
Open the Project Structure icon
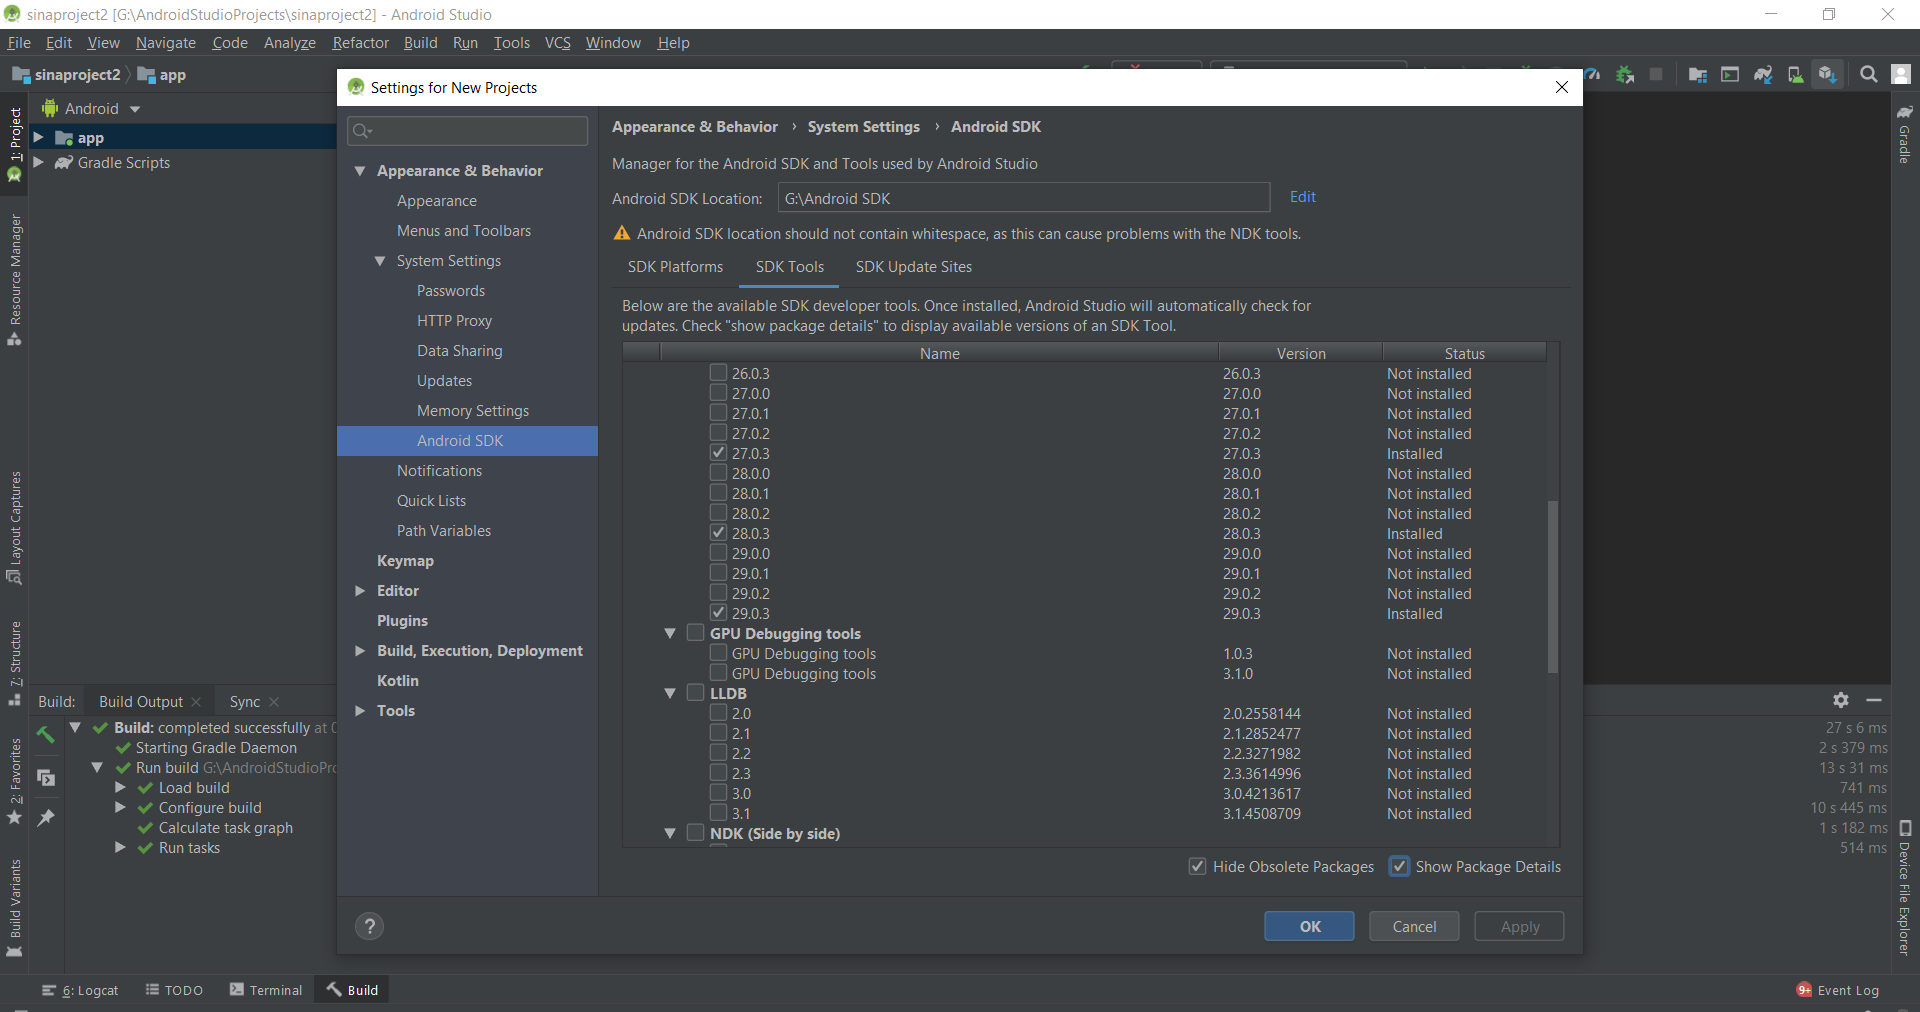pos(1697,75)
